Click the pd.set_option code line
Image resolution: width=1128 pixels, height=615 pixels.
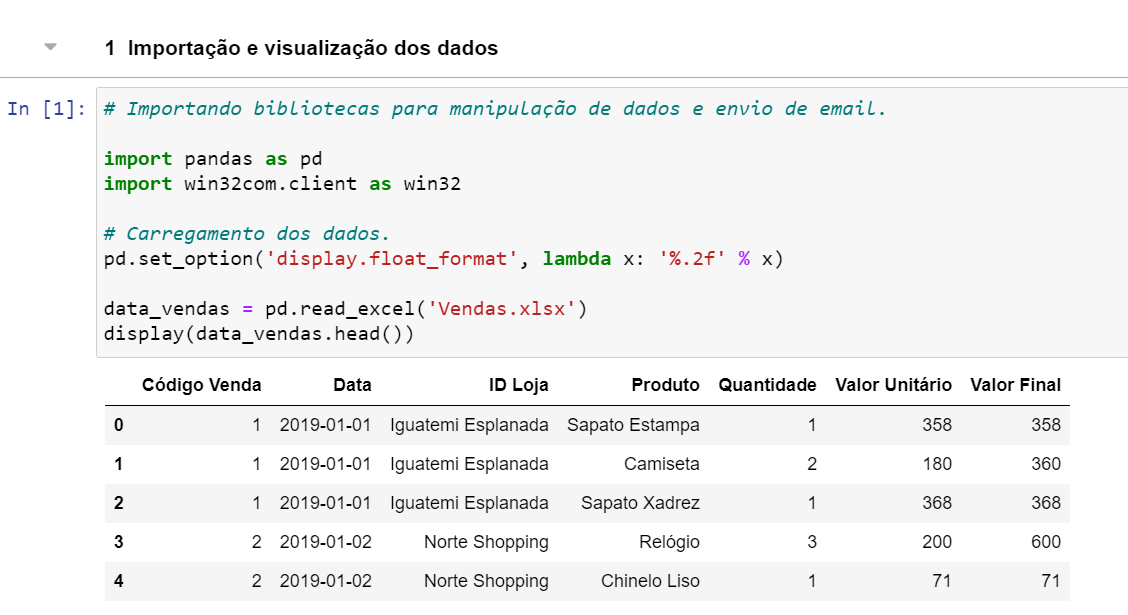click(443, 259)
